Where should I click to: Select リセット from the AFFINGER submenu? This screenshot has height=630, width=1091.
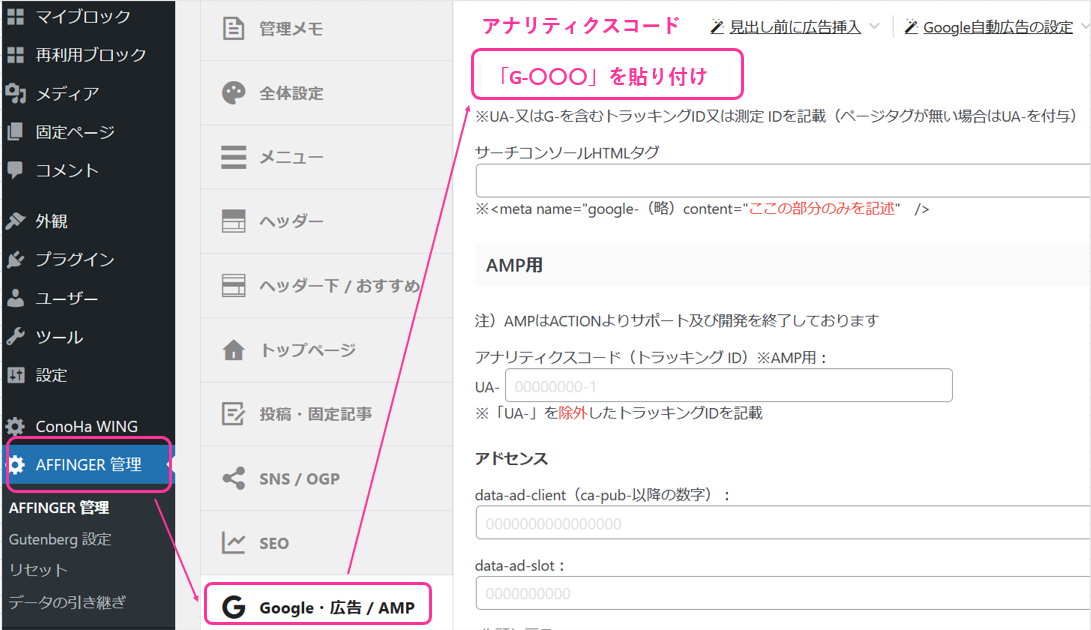click(37, 568)
